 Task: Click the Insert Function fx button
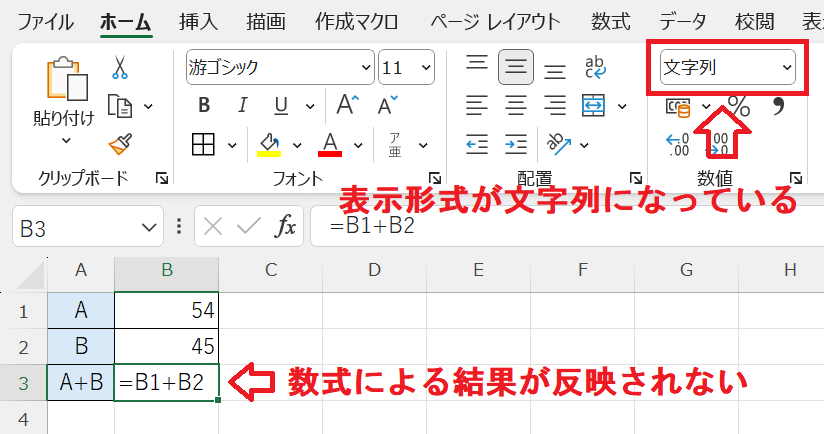tap(285, 227)
